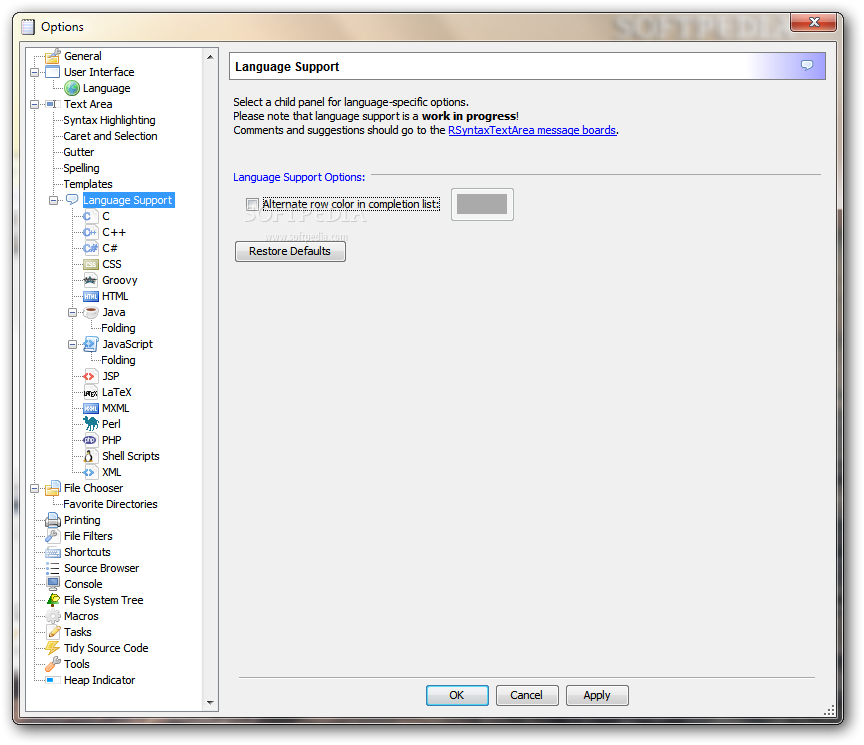This screenshot has width=864, height=745.
Task: Click the Heap Indicator tree item
Action: [x=99, y=680]
